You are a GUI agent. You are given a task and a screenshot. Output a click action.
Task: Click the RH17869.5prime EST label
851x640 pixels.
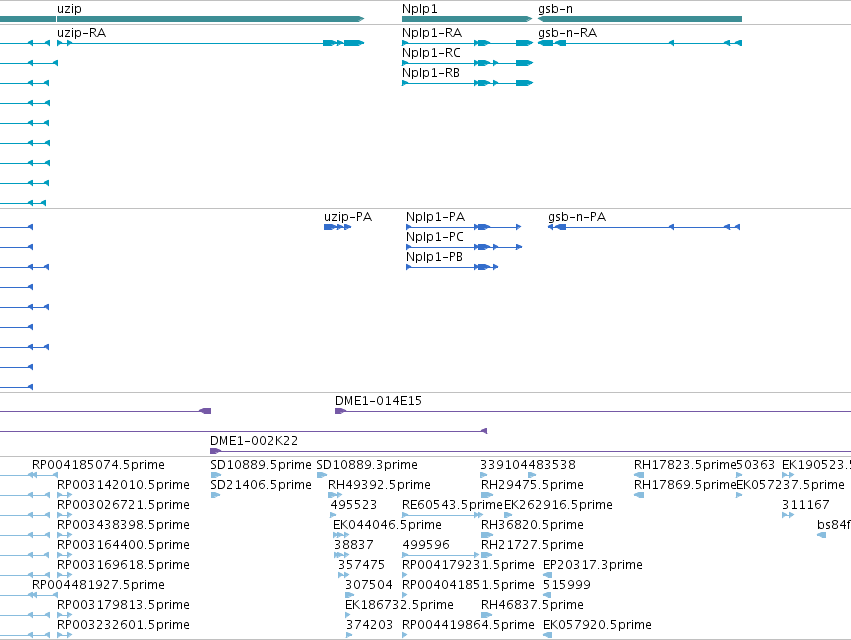(x=685, y=485)
